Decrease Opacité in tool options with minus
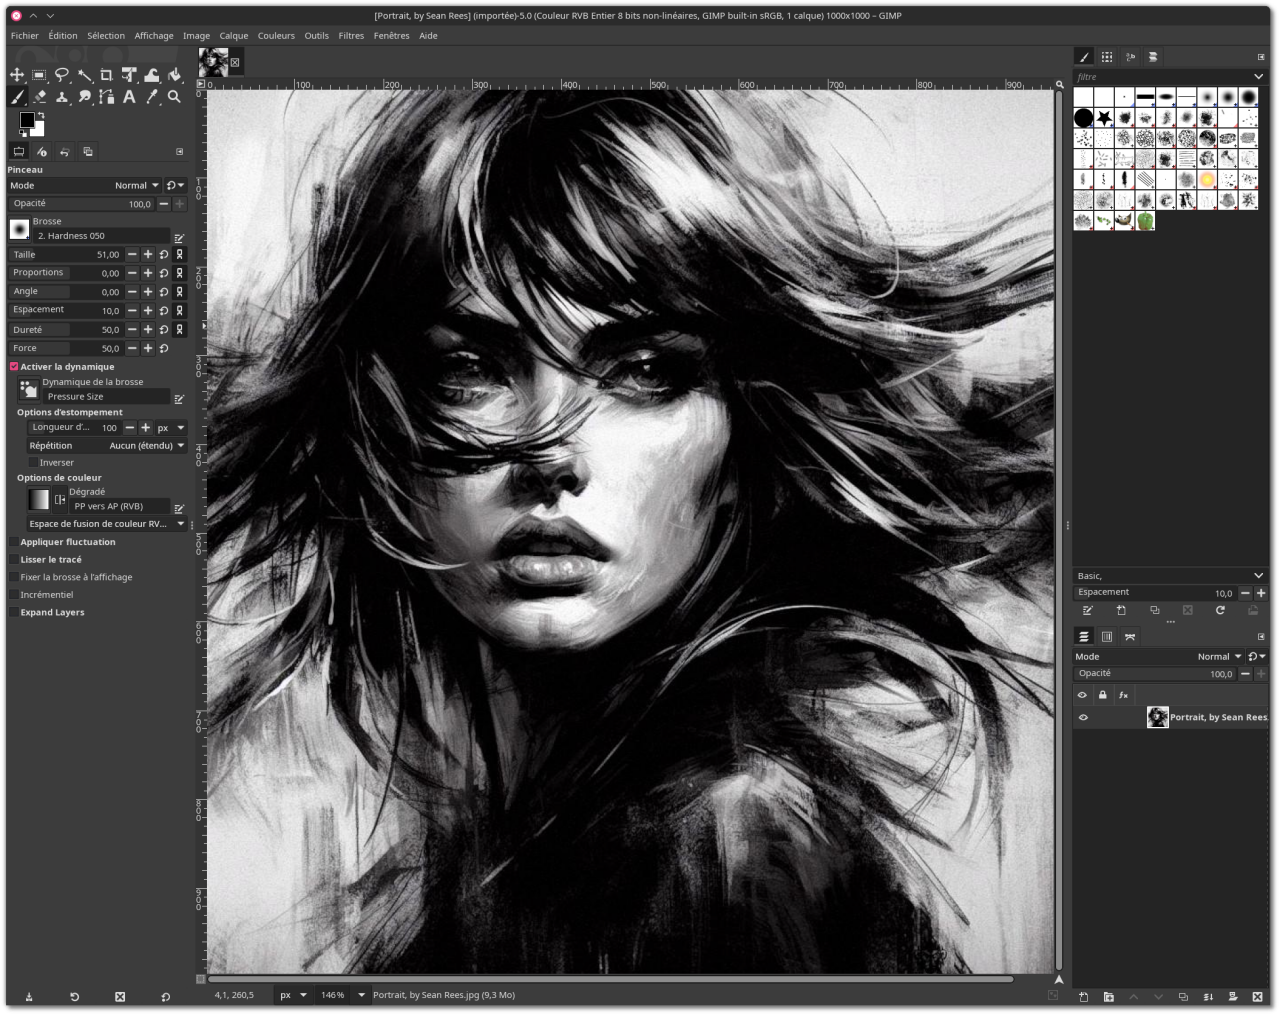The height and width of the screenshot is (1015, 1280). tap(164, 204)
